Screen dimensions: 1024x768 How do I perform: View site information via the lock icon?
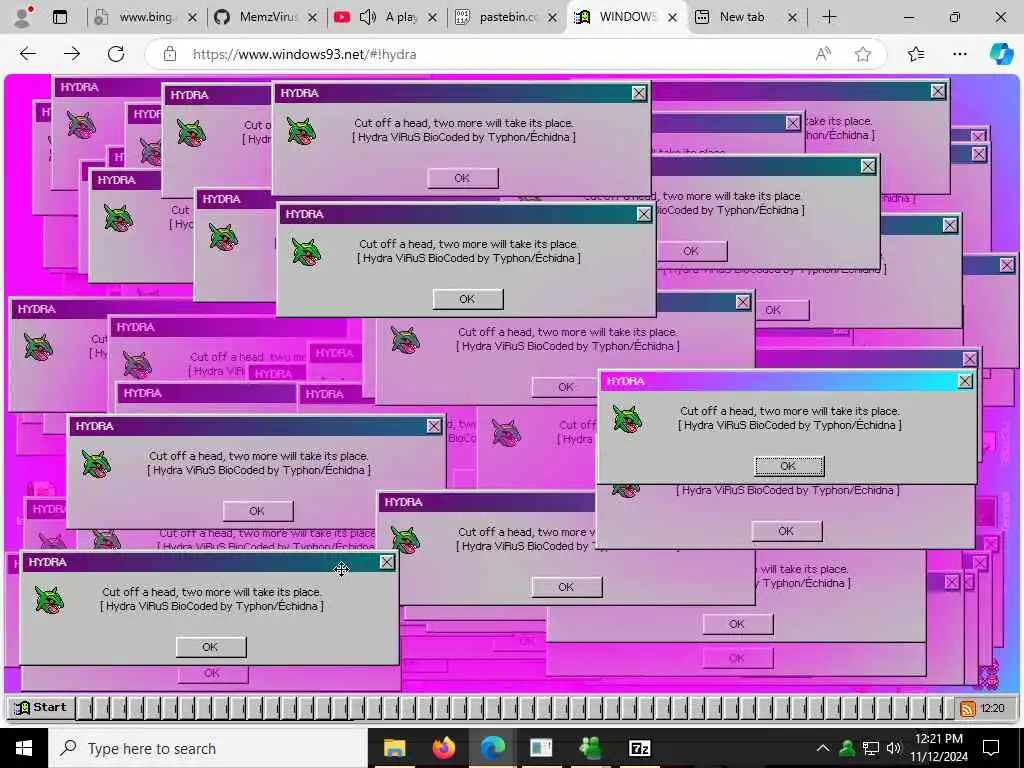(x=170, y=54)
